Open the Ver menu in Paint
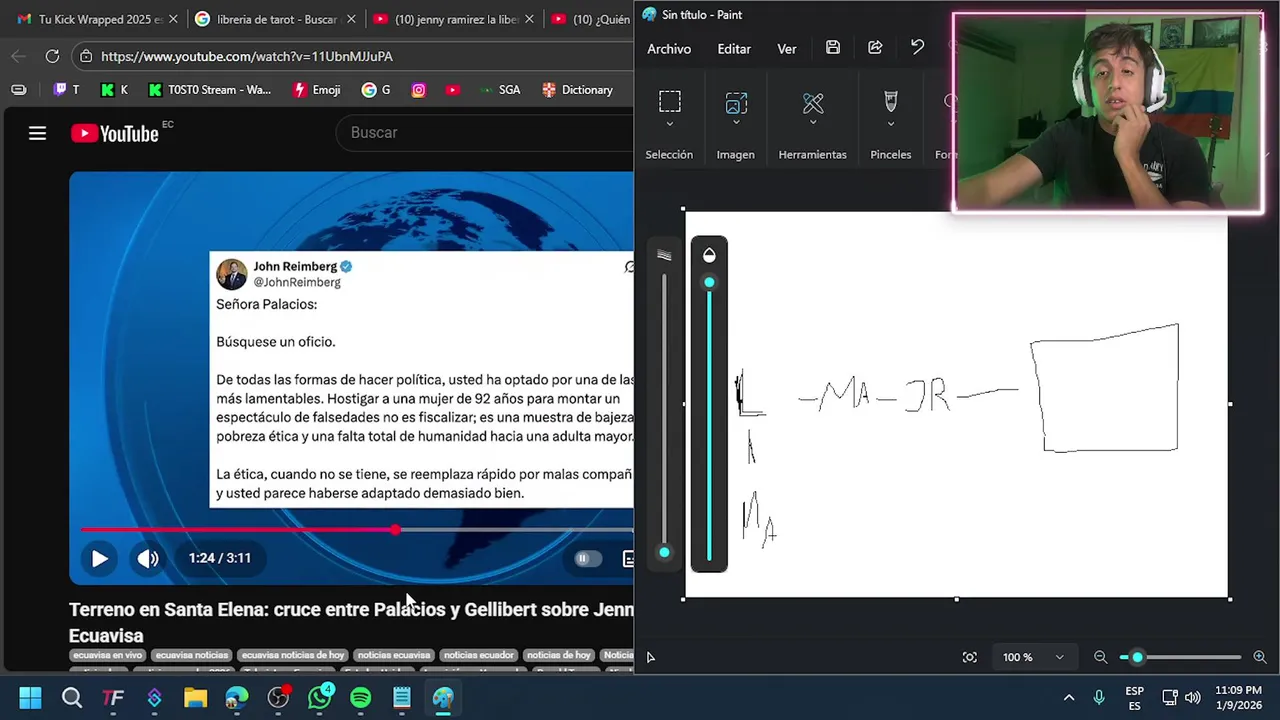Screen dimensions: 1280x720 (787, 48)
